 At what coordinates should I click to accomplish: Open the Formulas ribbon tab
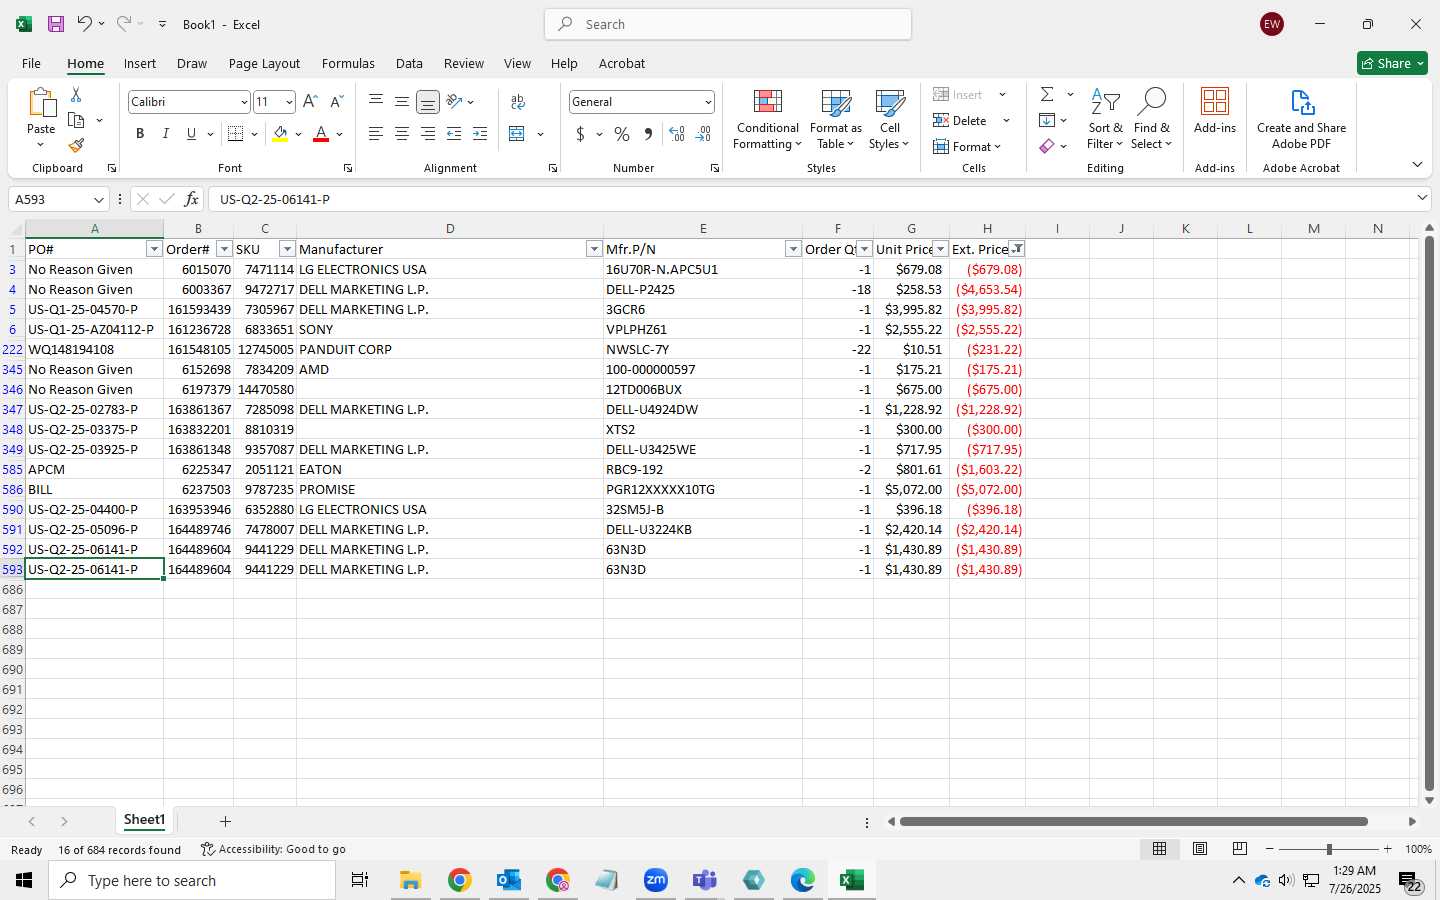(348, 63)
